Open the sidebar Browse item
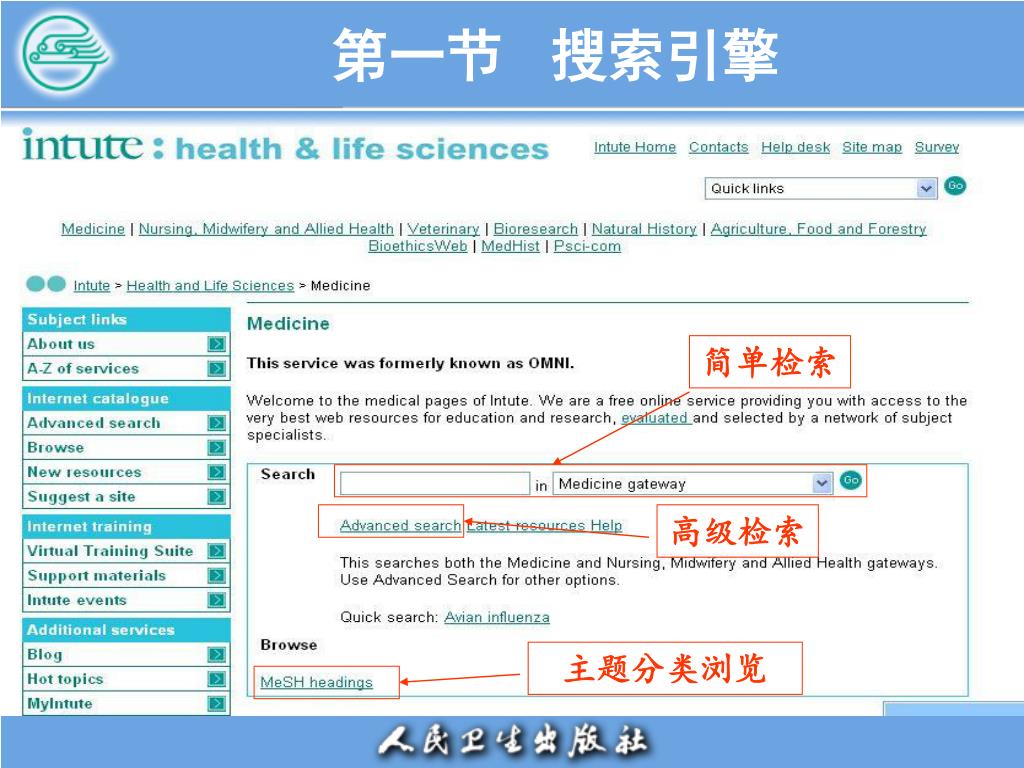This screenshot has width=1024, height=768. tap(126, 448)
